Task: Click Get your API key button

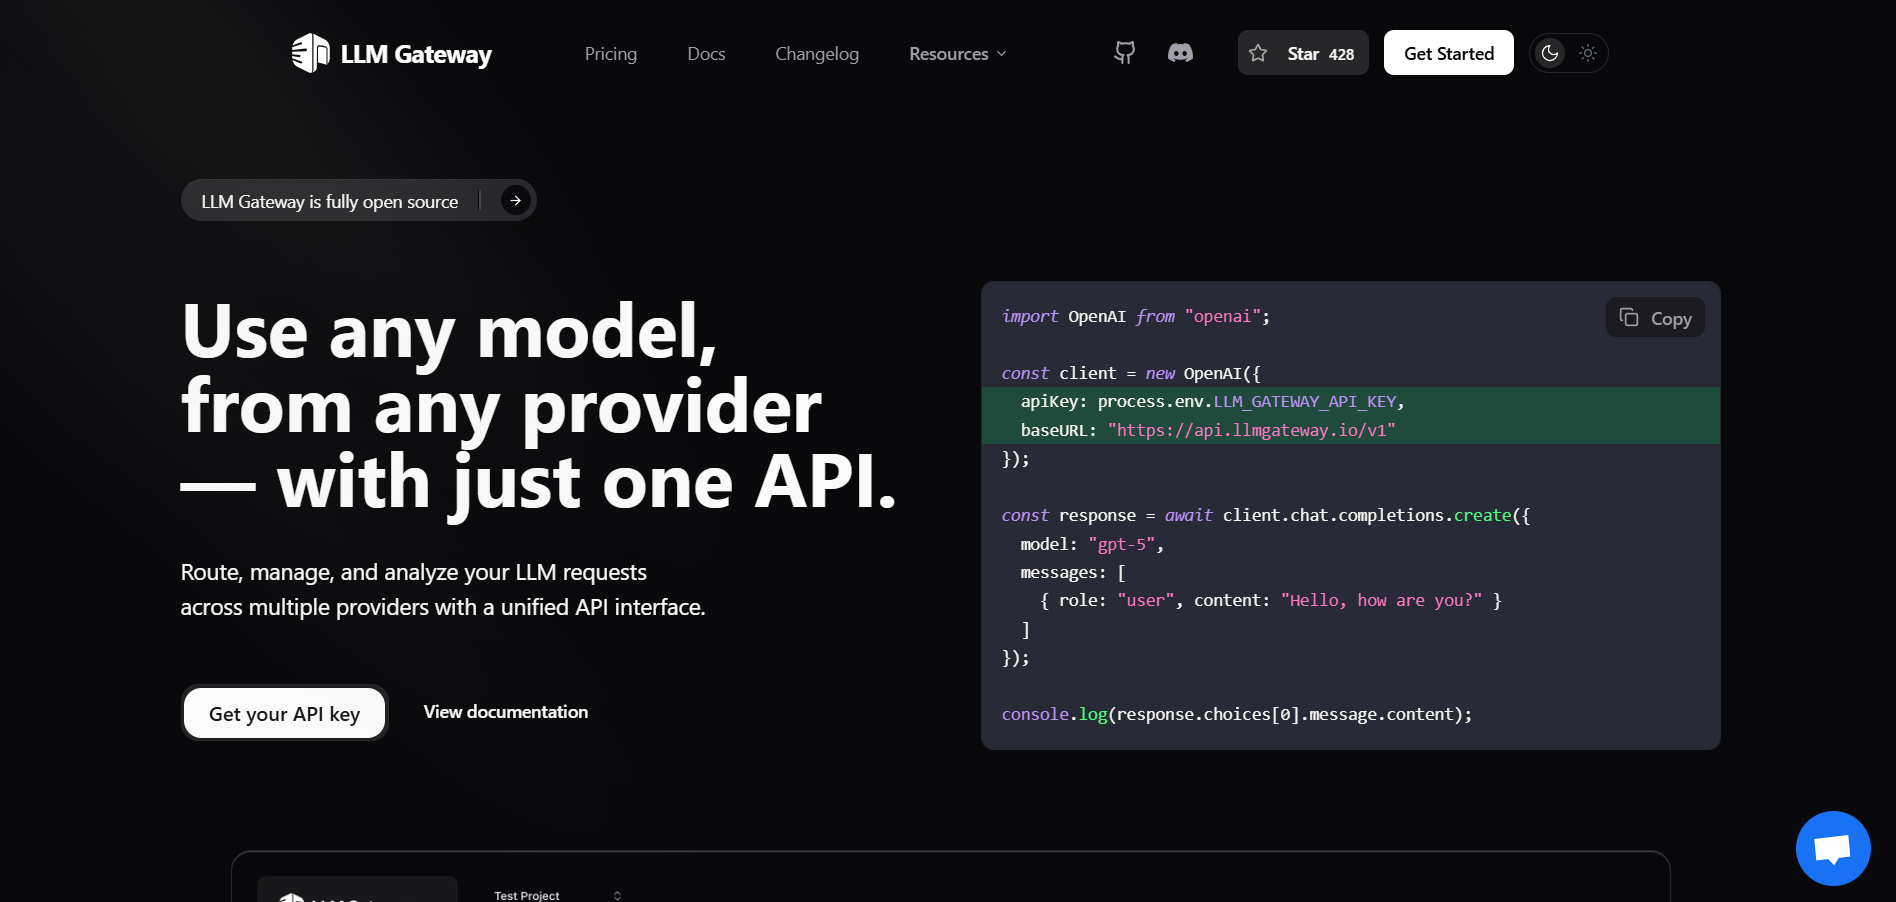Action: (285, 713)
